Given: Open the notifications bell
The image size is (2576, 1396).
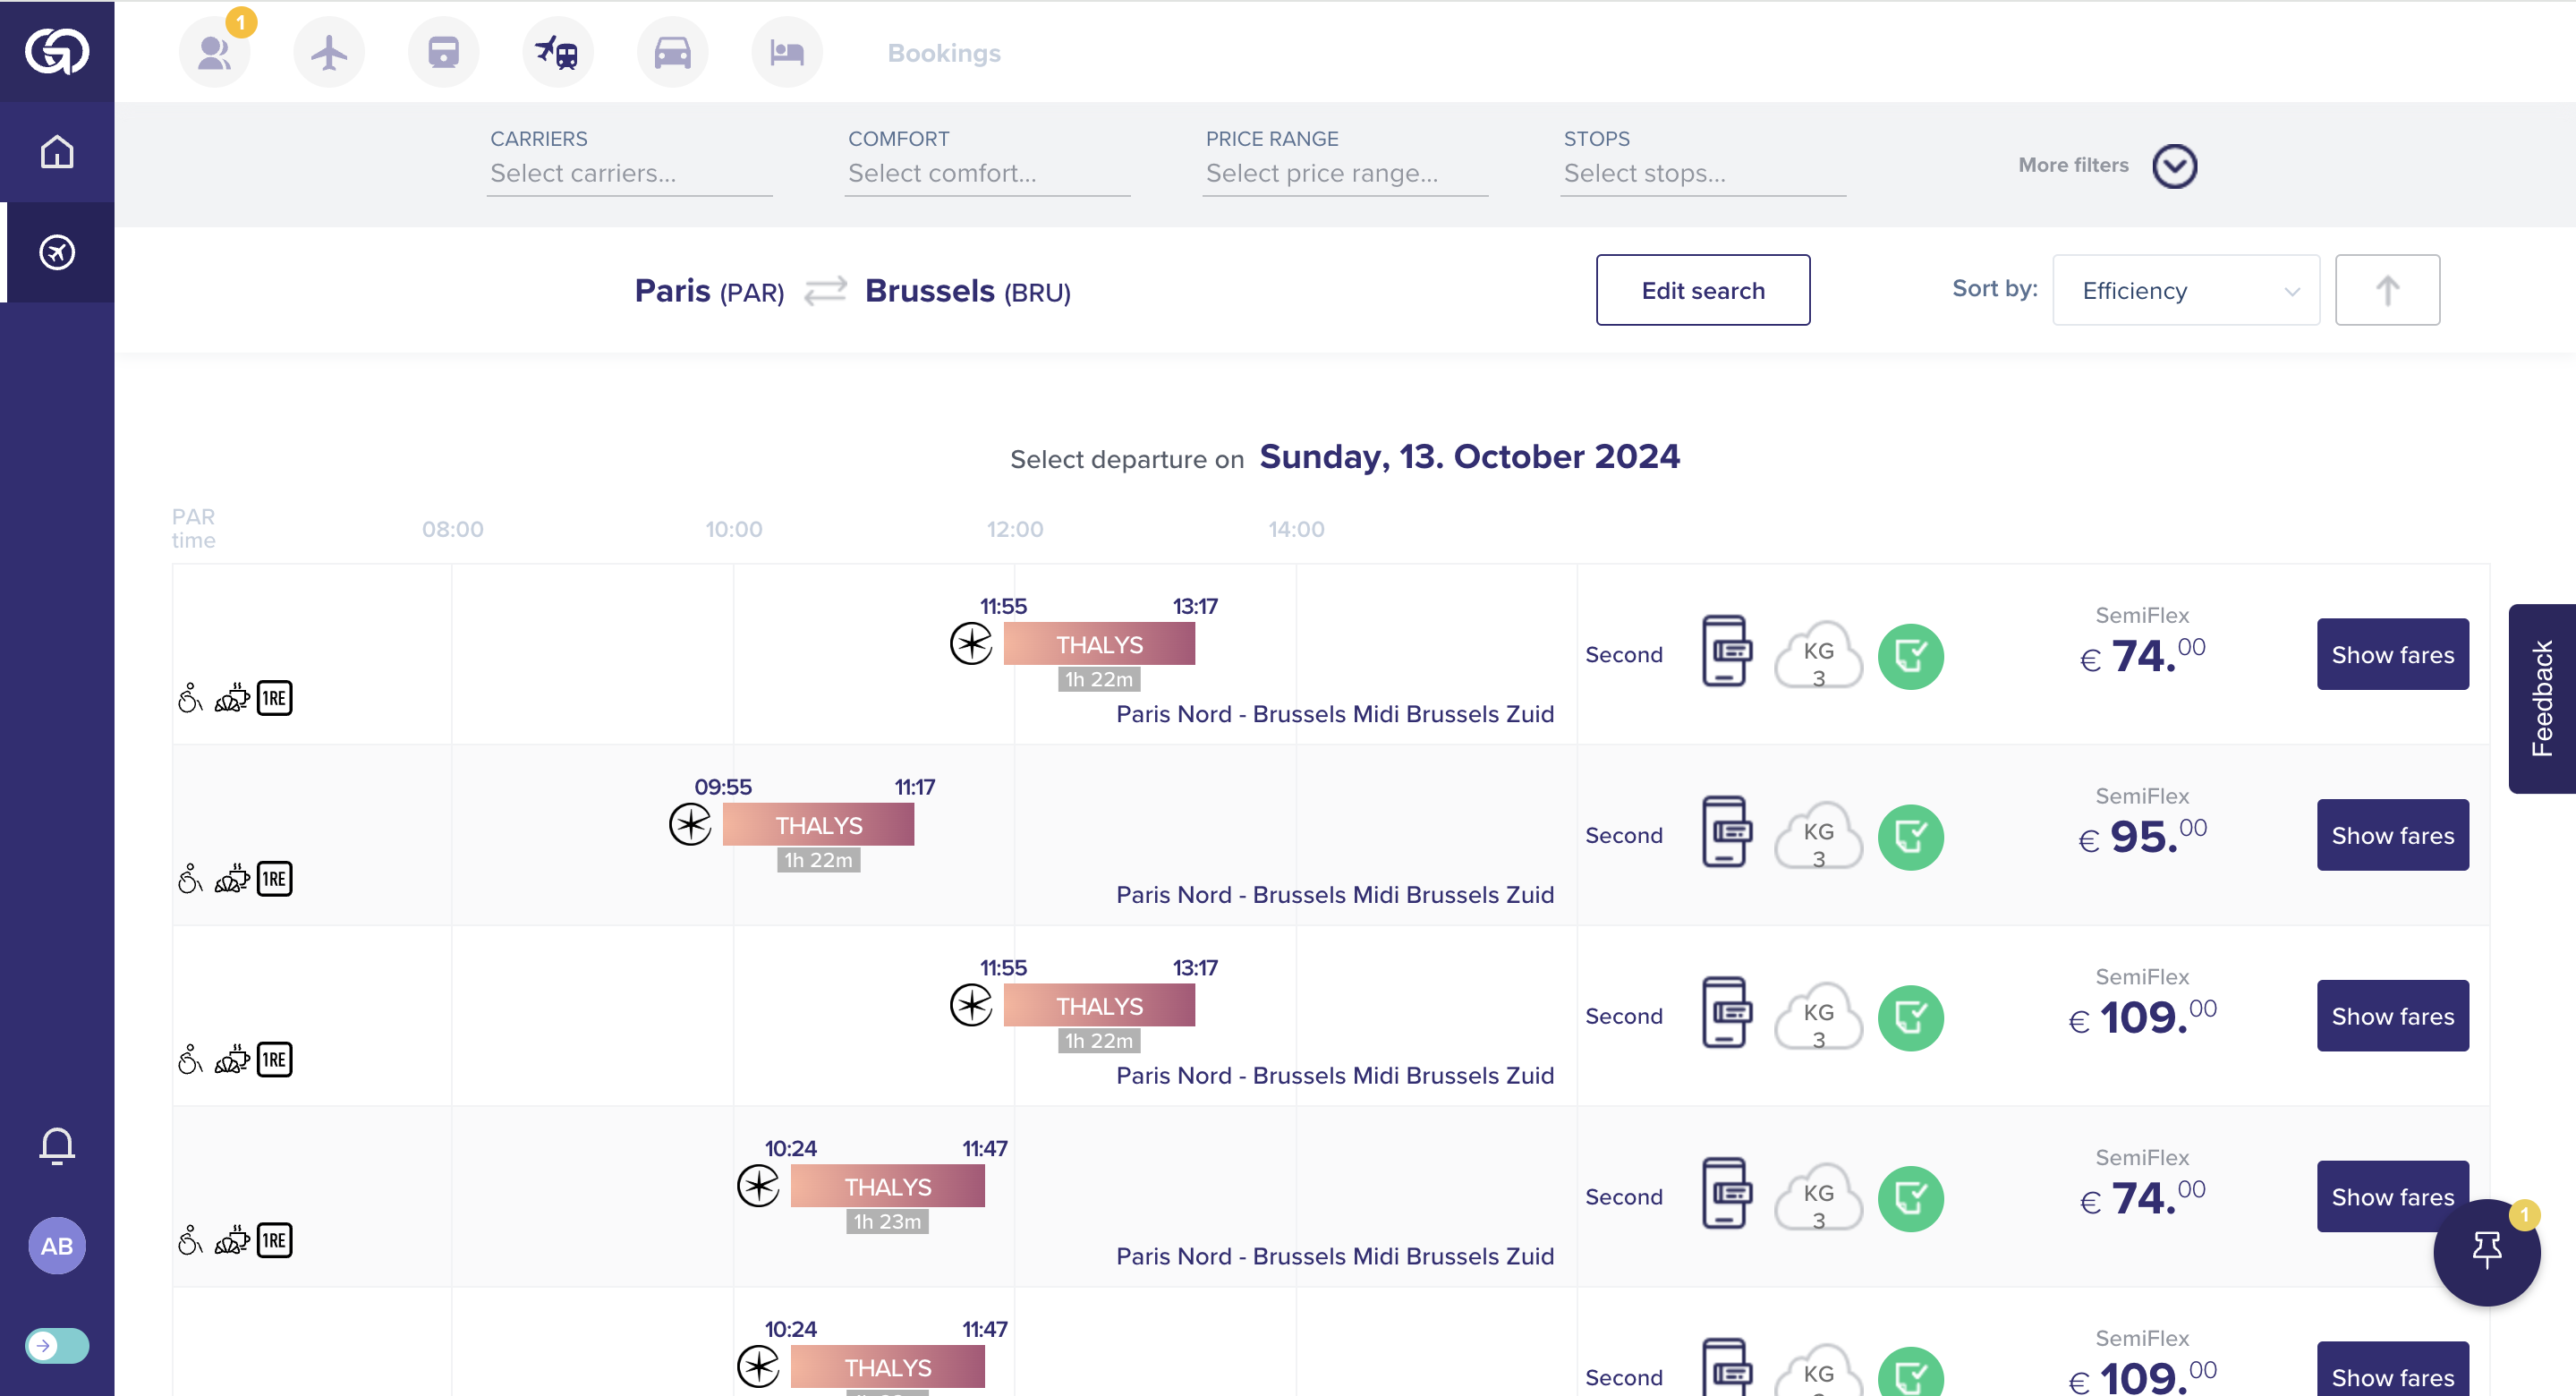Looking at the screenshot, I should pyautogui.click(x=57, y=1145).
